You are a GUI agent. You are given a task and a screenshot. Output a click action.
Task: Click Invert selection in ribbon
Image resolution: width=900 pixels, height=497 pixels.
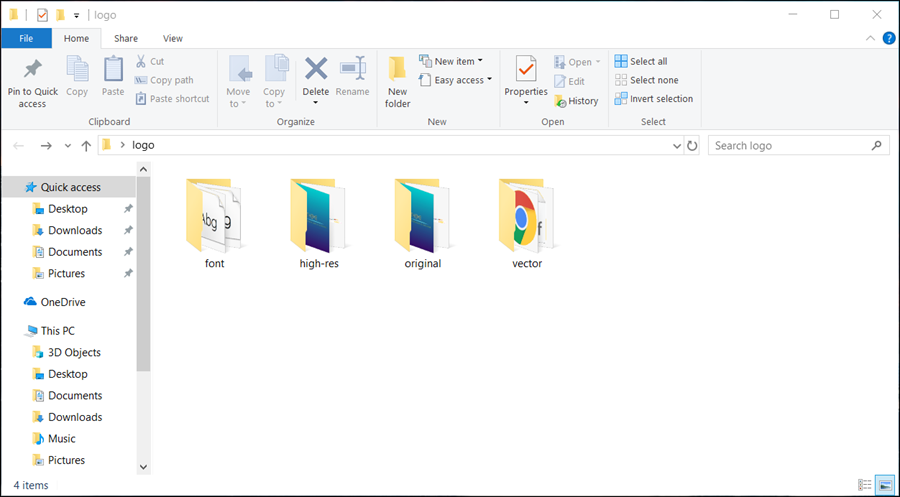pos(654,99)
